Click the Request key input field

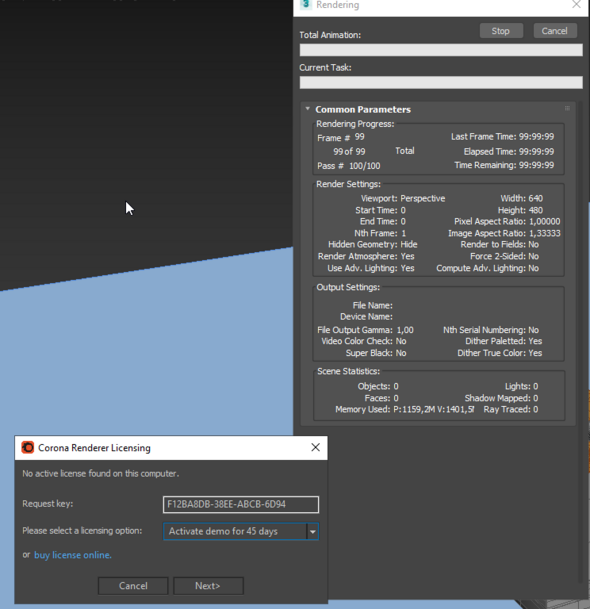click(x=241, y=504)
